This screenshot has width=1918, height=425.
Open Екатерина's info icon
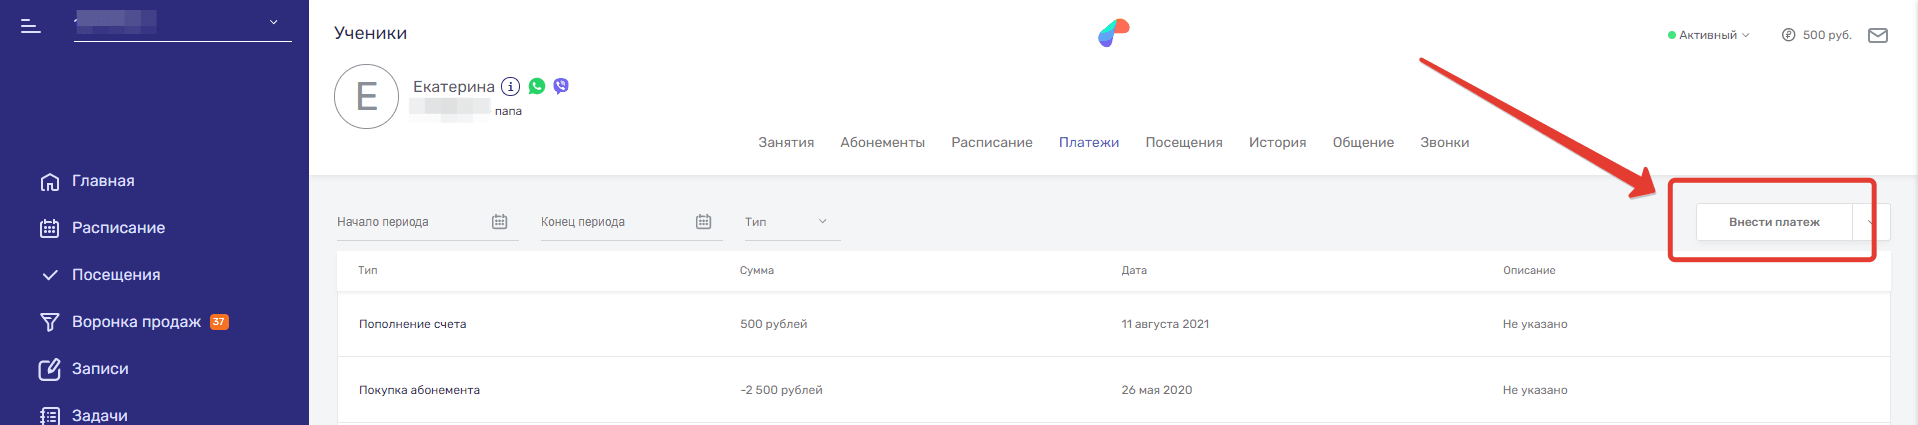[x=510, y=87]
